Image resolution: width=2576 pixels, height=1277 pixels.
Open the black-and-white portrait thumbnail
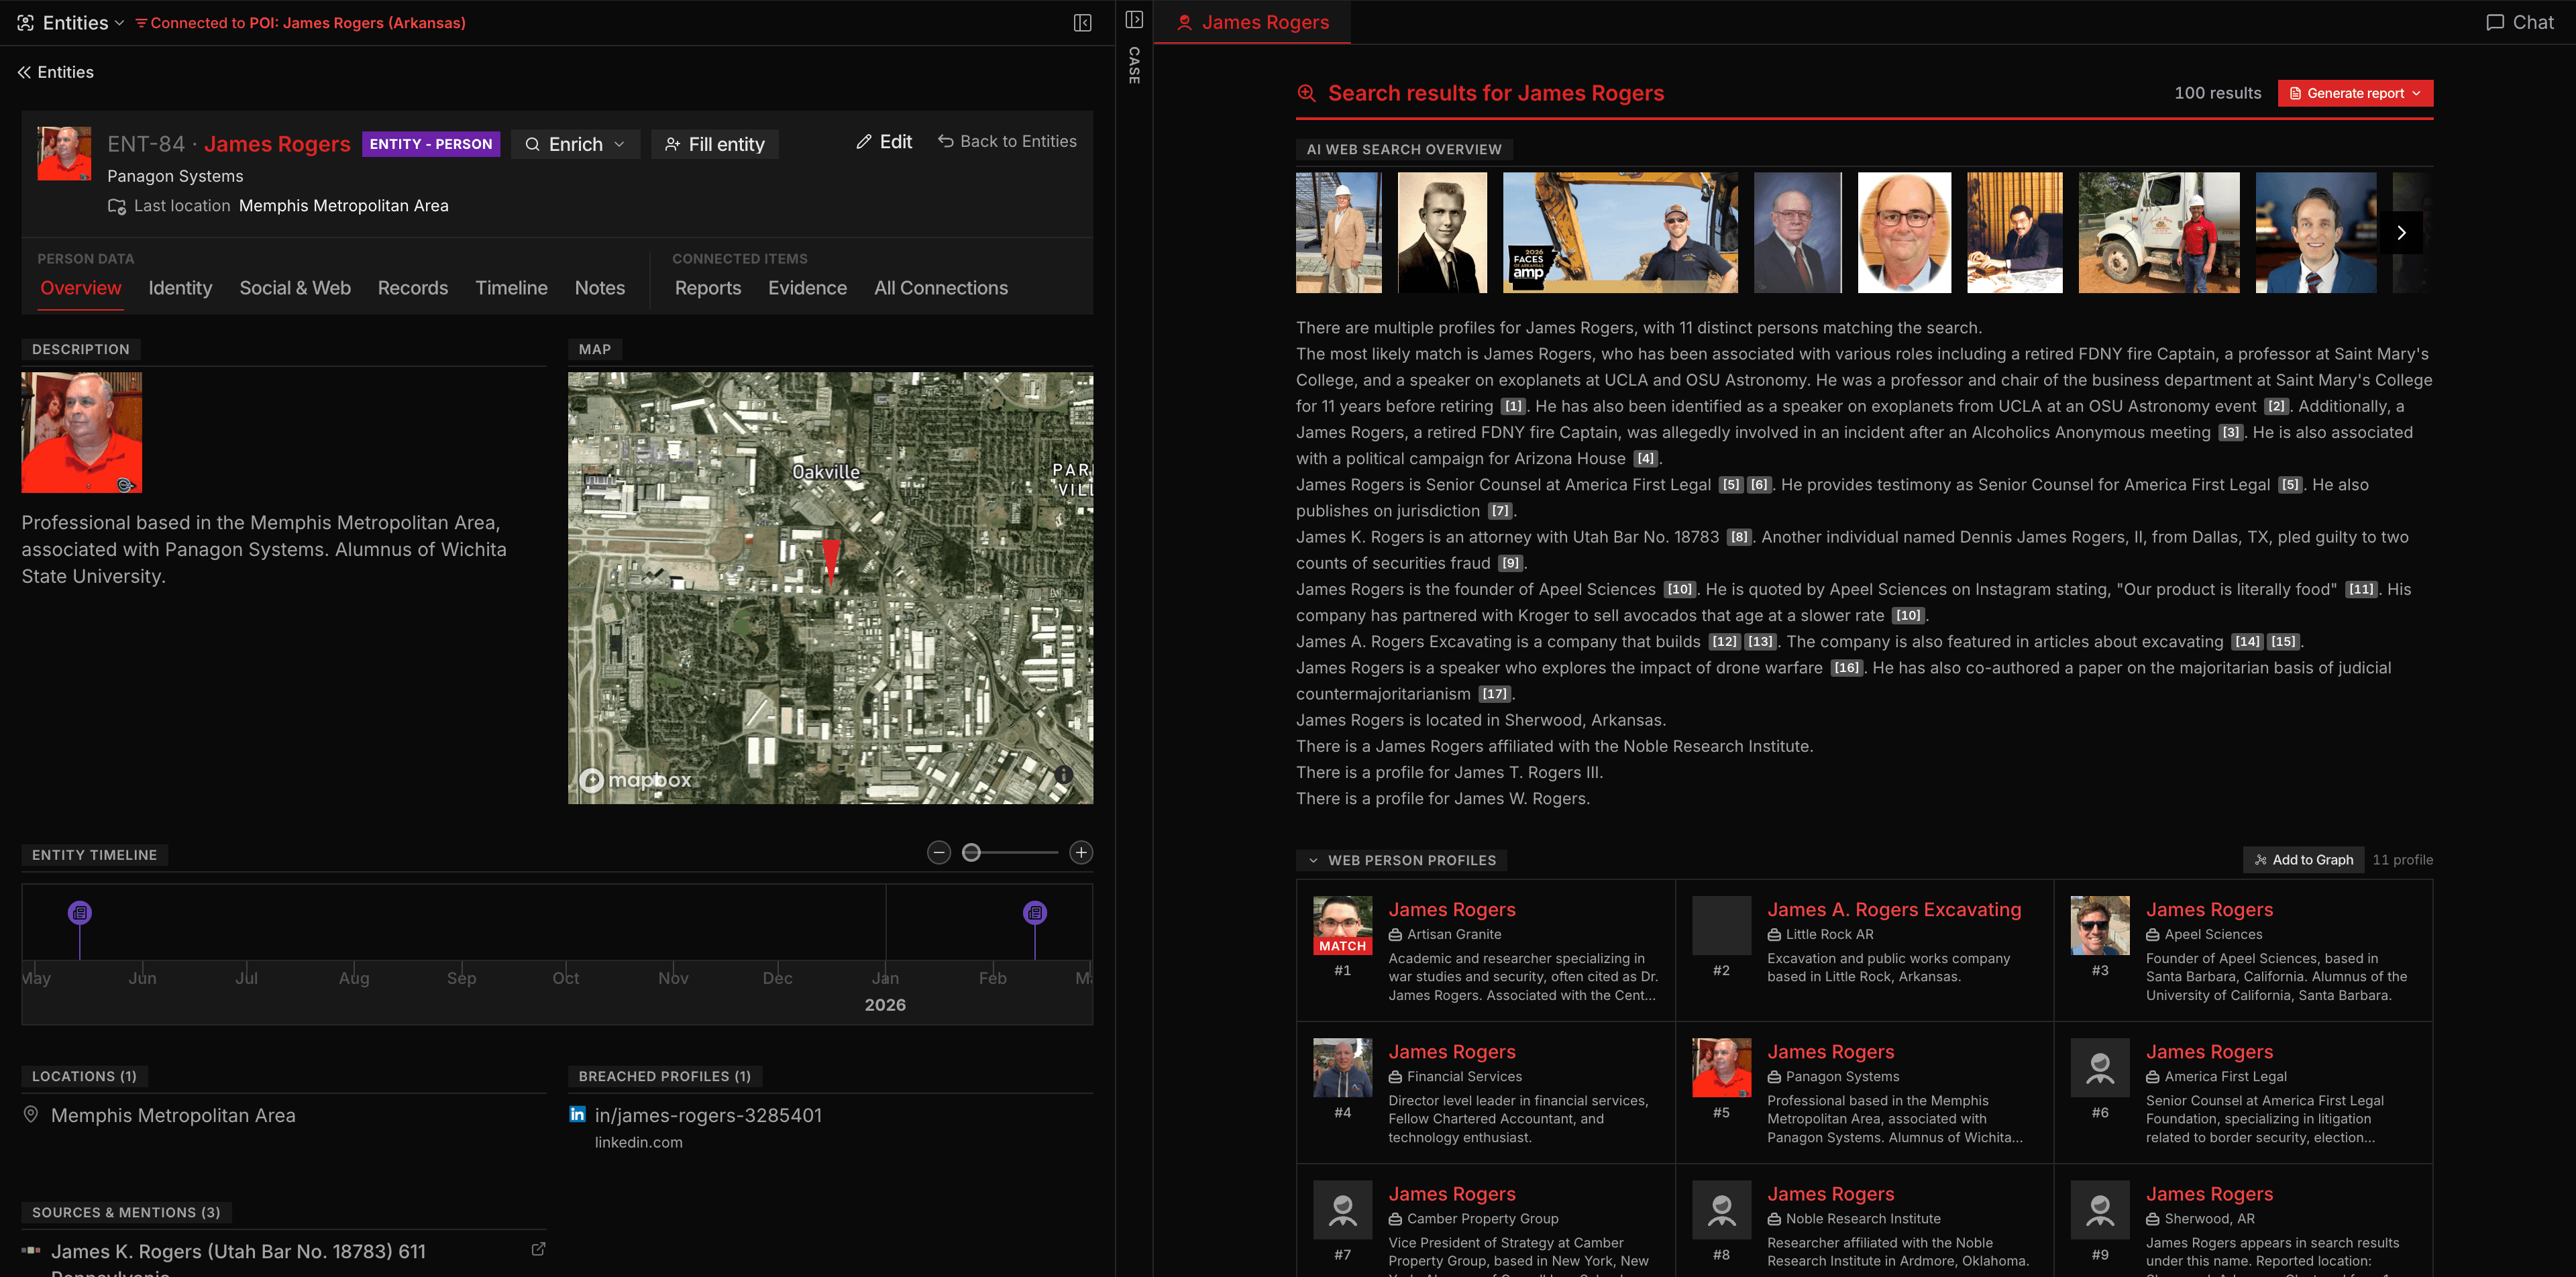1442,232
